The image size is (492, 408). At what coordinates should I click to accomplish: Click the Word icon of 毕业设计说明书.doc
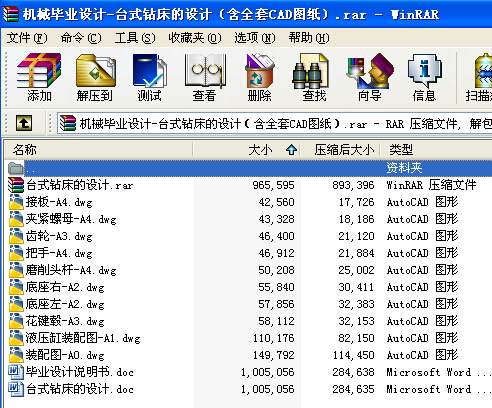click(16, 372)
